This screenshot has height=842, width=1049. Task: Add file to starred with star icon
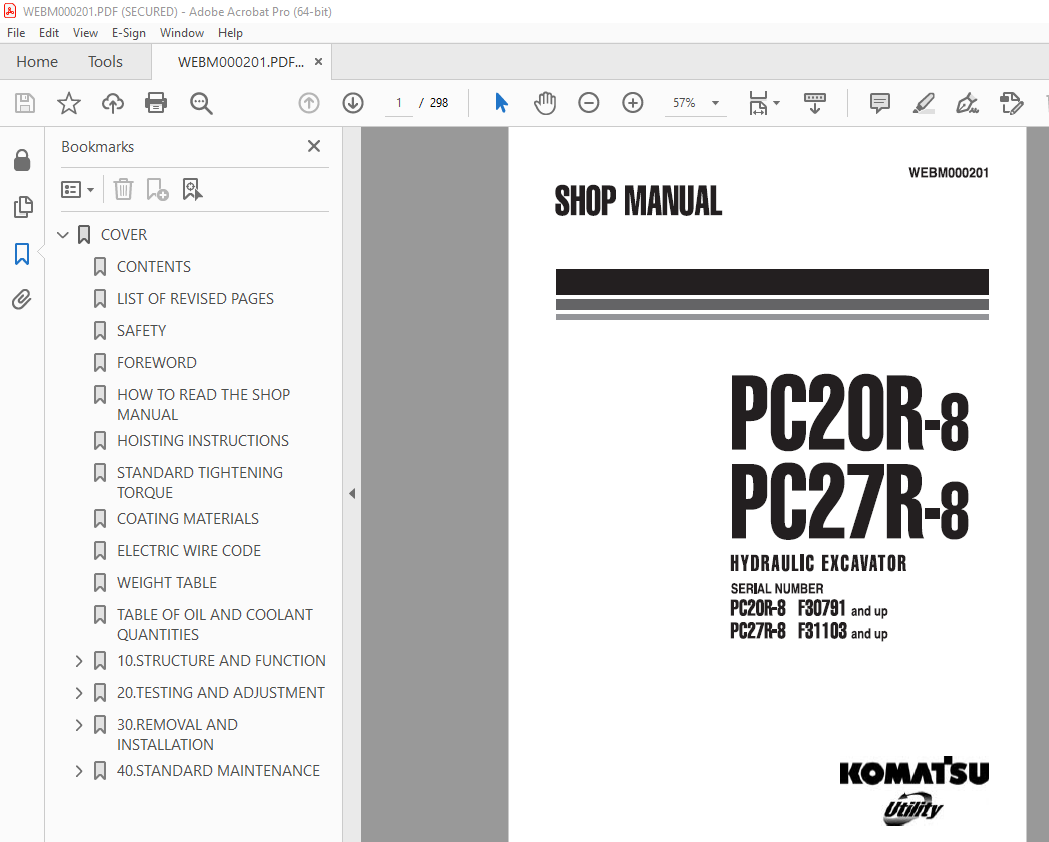point(68,103)
